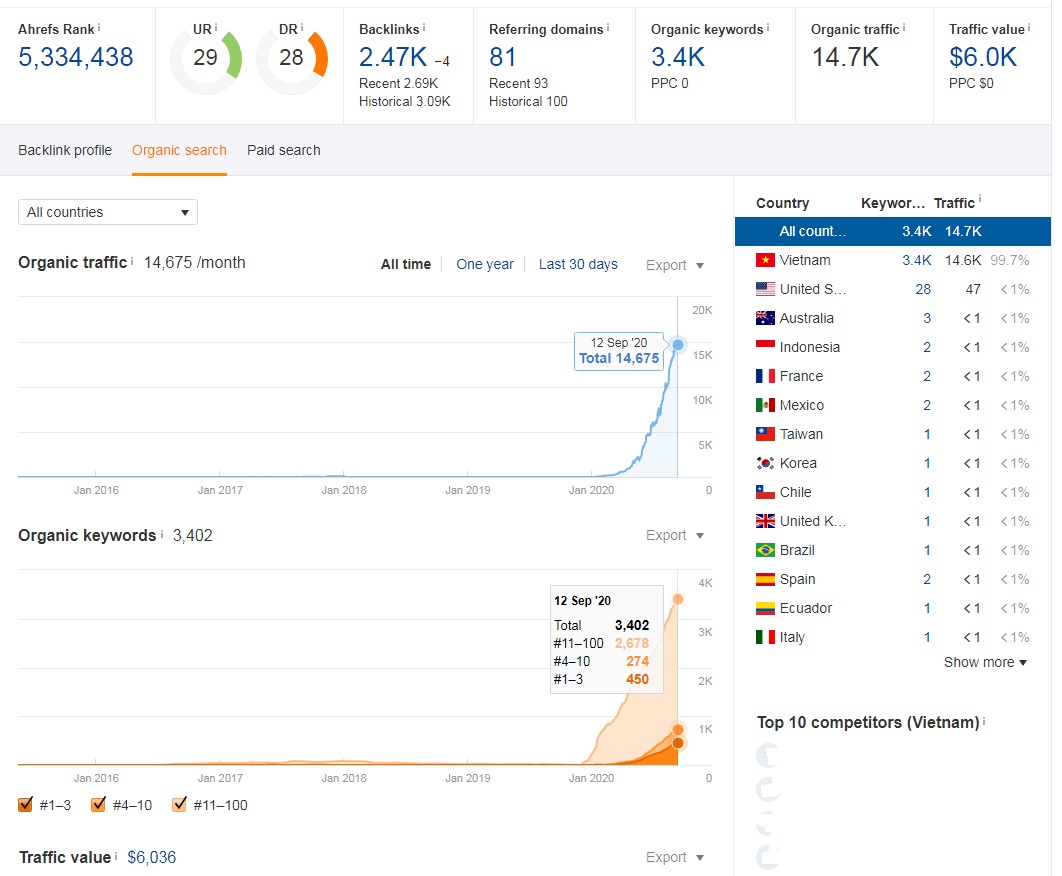Click the info icon beside UR

(215, 27)
